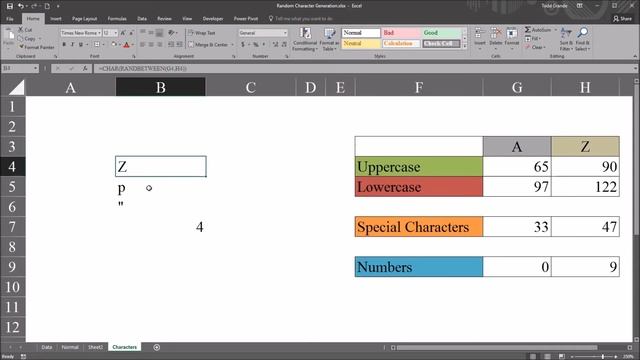Click the Format cells icon
Image resolution: width=640 pixels, height=360 pixels.
tap(511, 37)
